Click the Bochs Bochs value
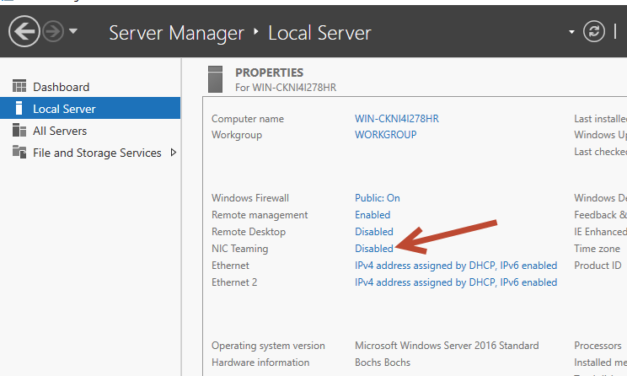Screen dimensions: 627x376 [x=382, y=362]
